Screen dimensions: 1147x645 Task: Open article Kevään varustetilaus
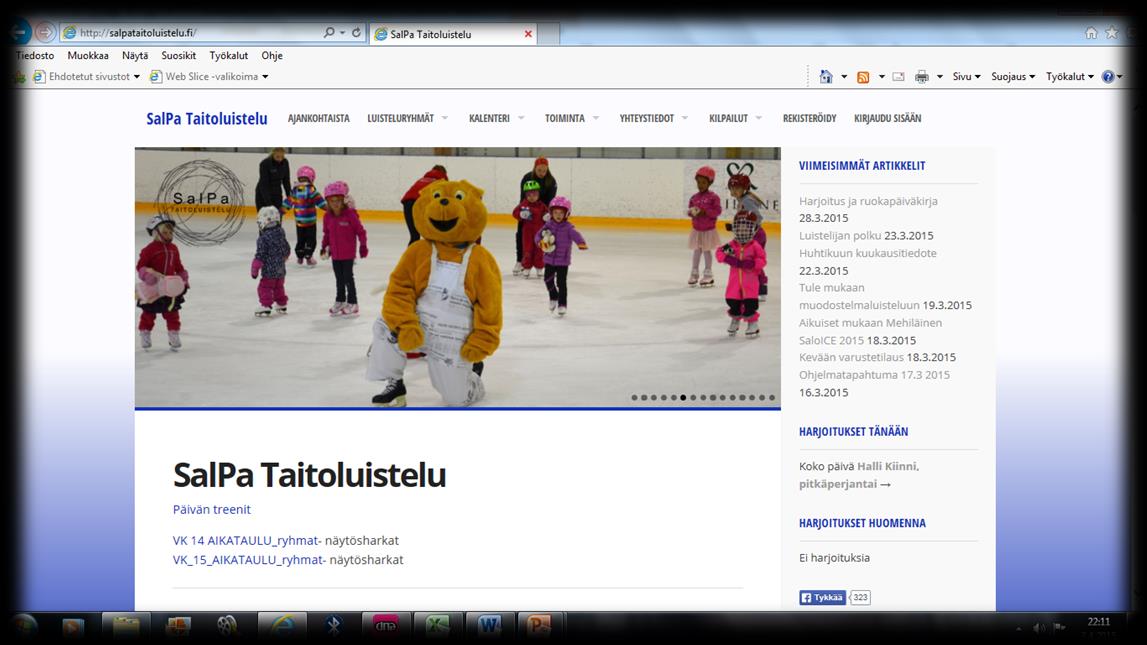click(851, 358)
